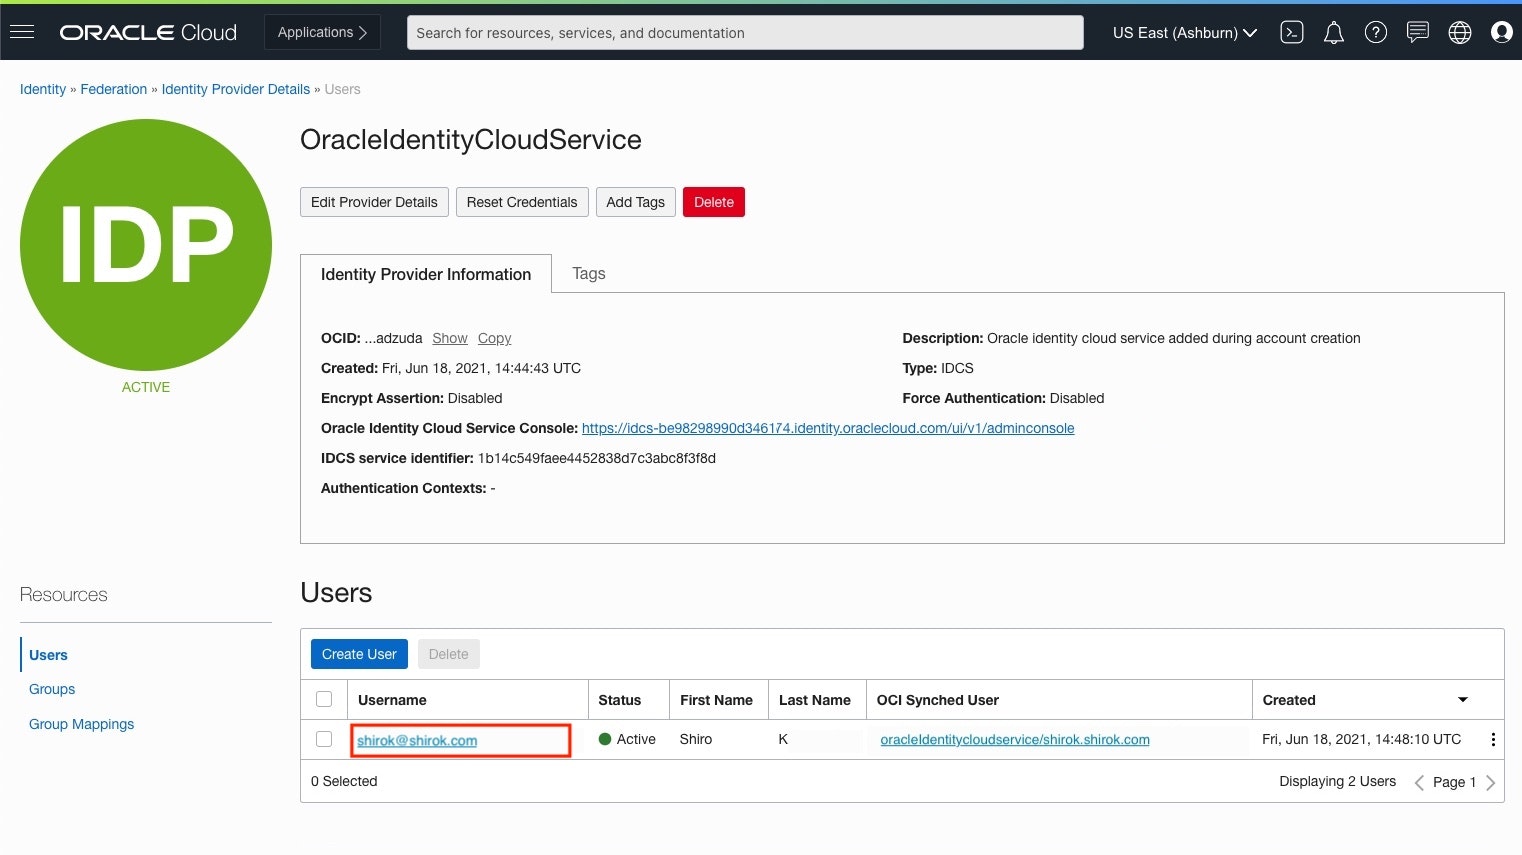Go to the previous users page
Viewport: 1522px width, 855px height.
click(1419, 783)
